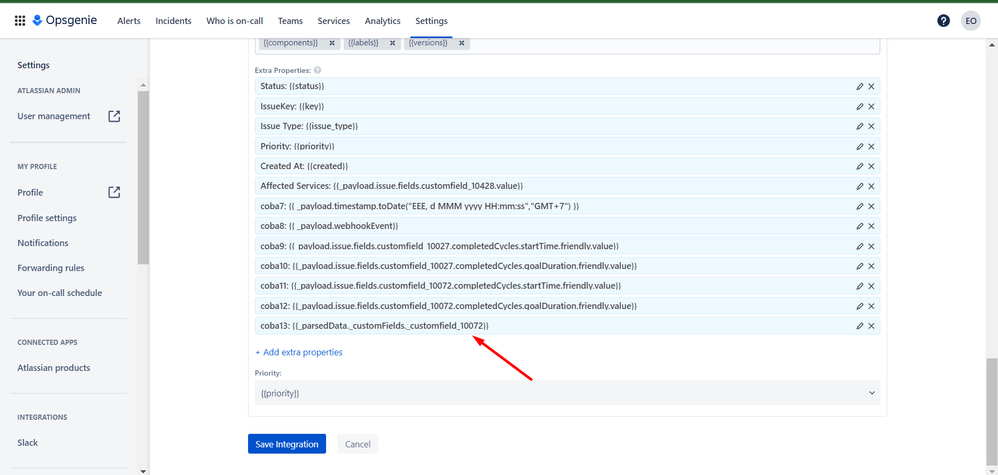
Task: Delete the Issue Type extra property
Action: tap(871, 126)
